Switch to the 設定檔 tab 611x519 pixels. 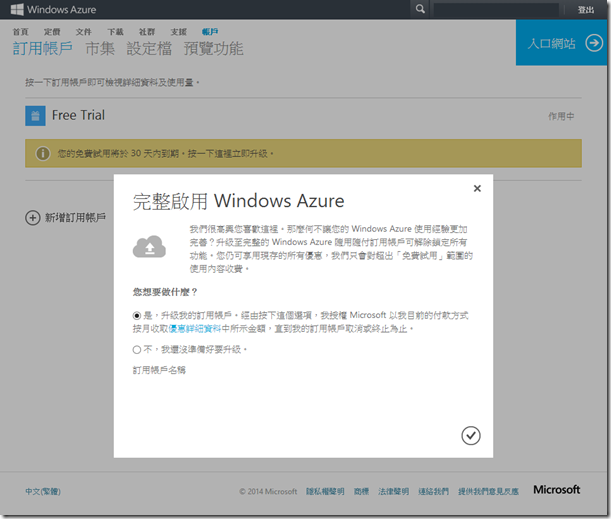coord(149,48)
